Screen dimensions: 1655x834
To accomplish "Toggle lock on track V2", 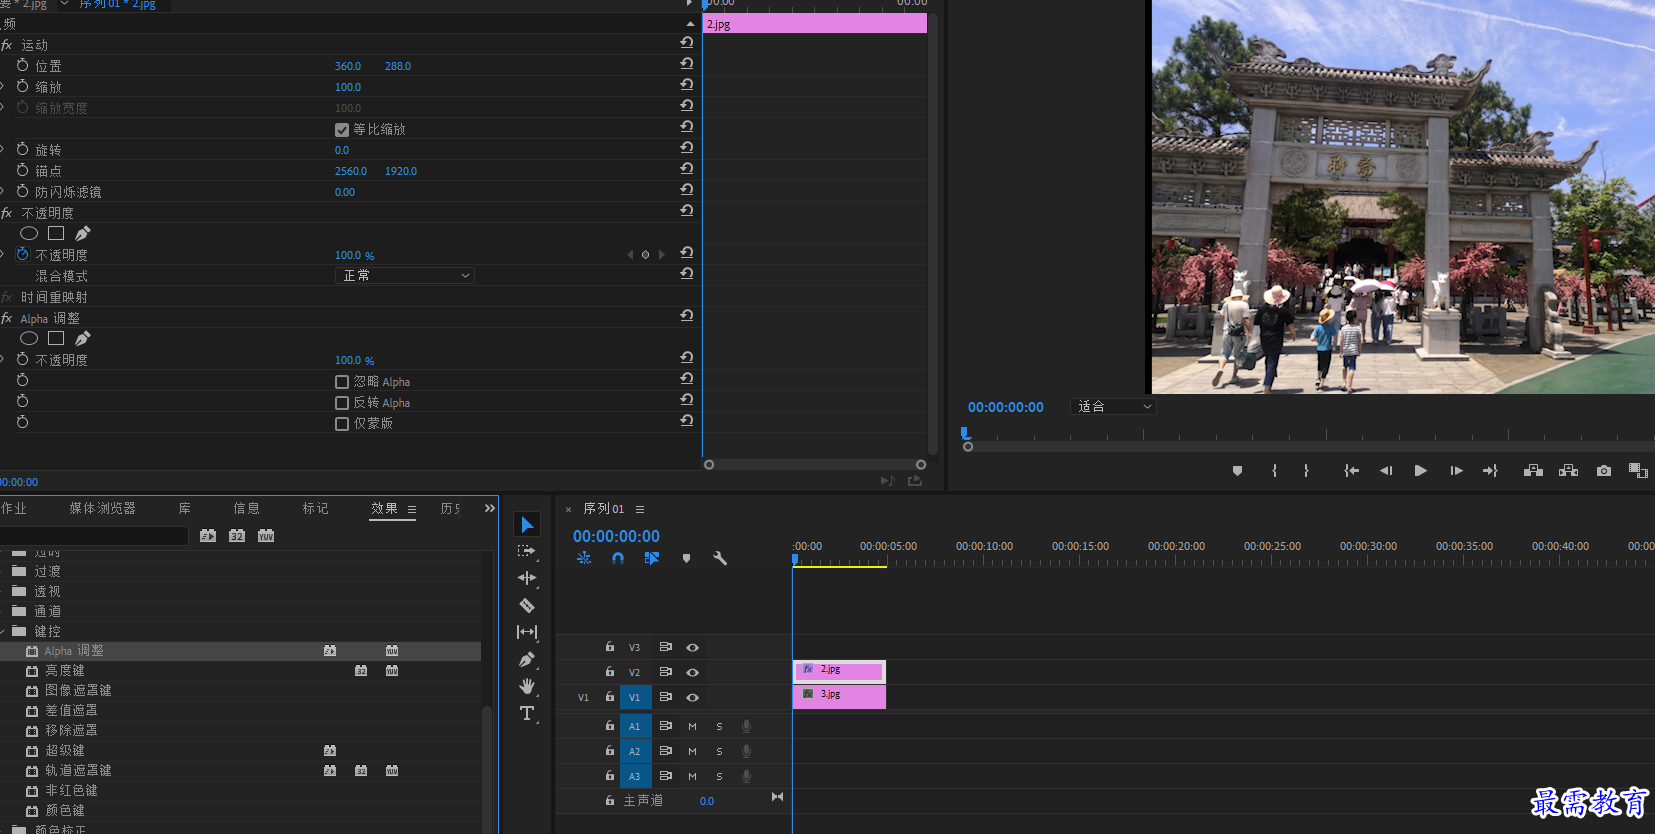I will coord(610,672).
